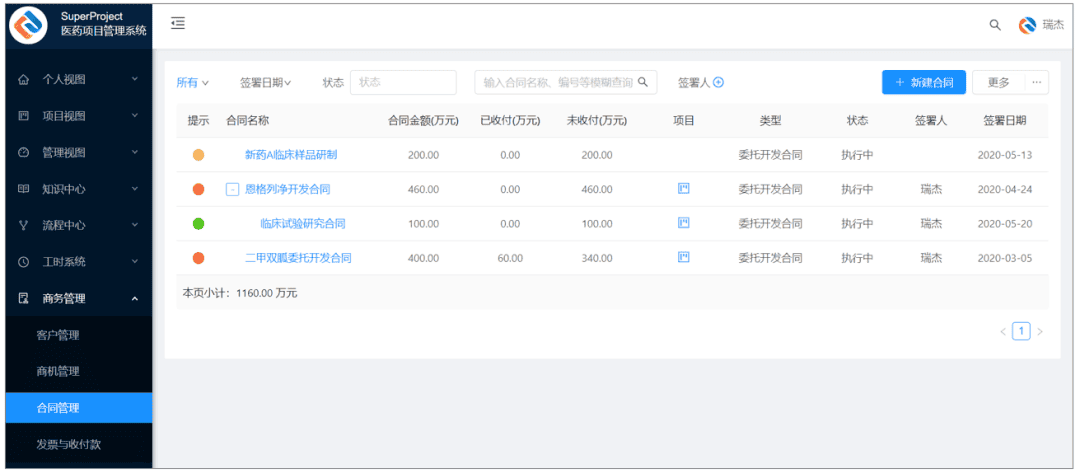Open contract 二甲双胍委托开发合同

click(x=298, y=258)
